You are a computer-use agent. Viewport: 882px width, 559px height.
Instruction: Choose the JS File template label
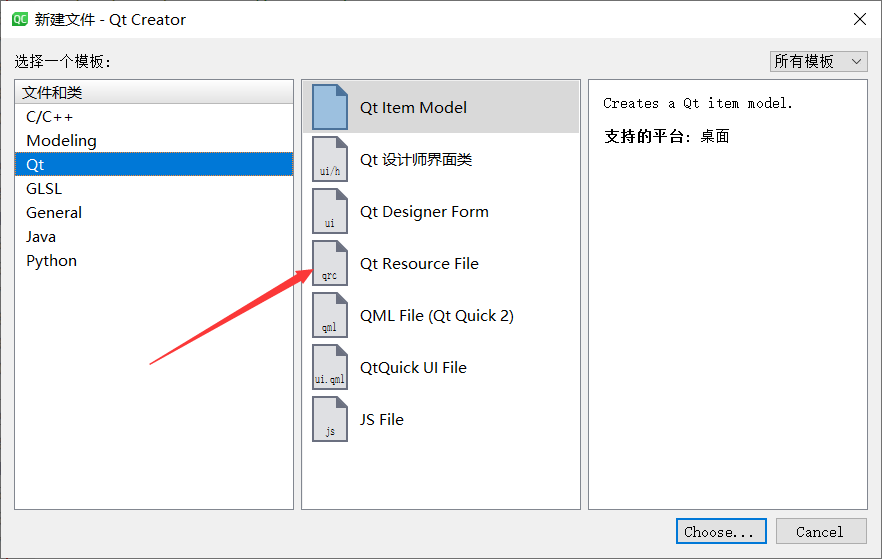pos(382,420)
